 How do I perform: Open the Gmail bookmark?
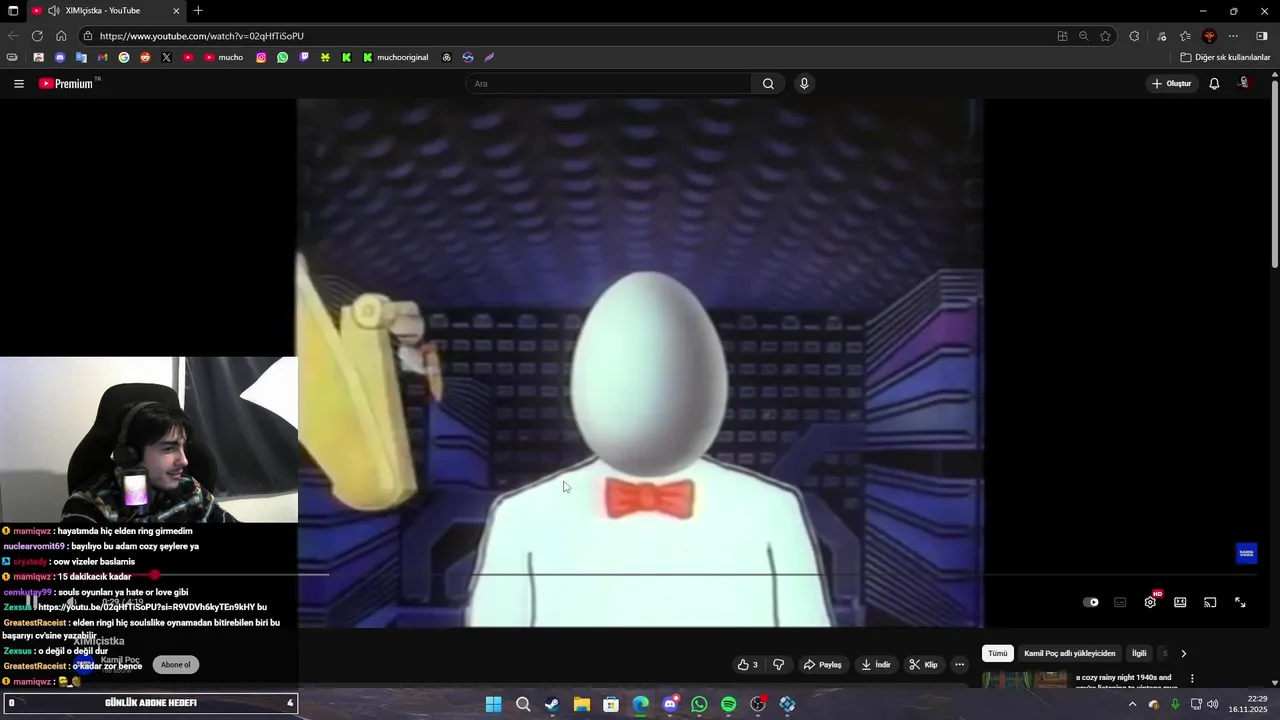coord(102,58)
